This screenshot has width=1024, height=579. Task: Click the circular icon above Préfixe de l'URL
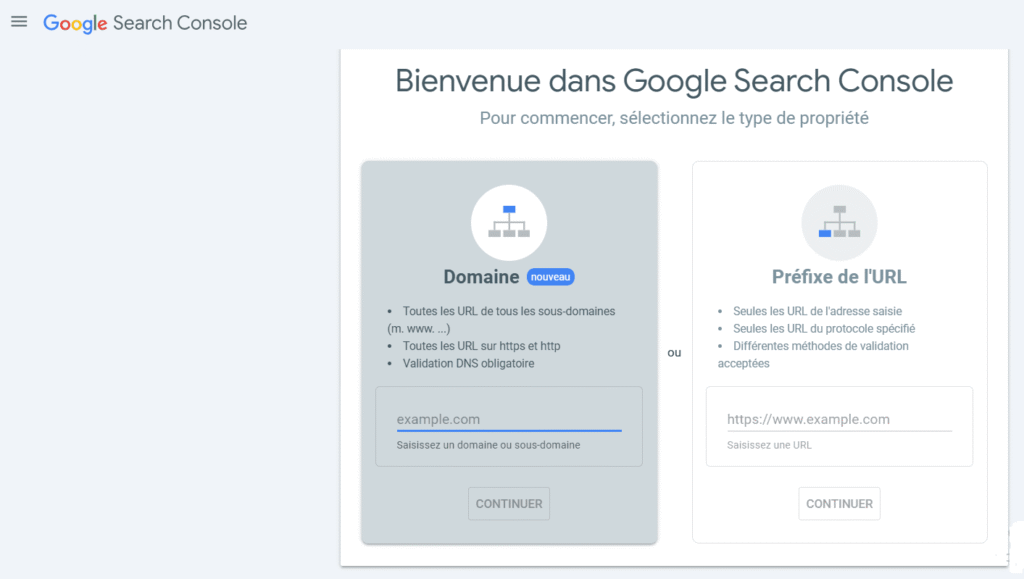point(839,221)
